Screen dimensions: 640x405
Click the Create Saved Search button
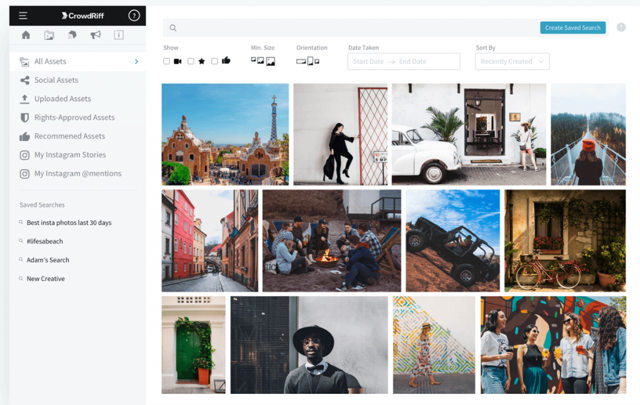point(573,28)
